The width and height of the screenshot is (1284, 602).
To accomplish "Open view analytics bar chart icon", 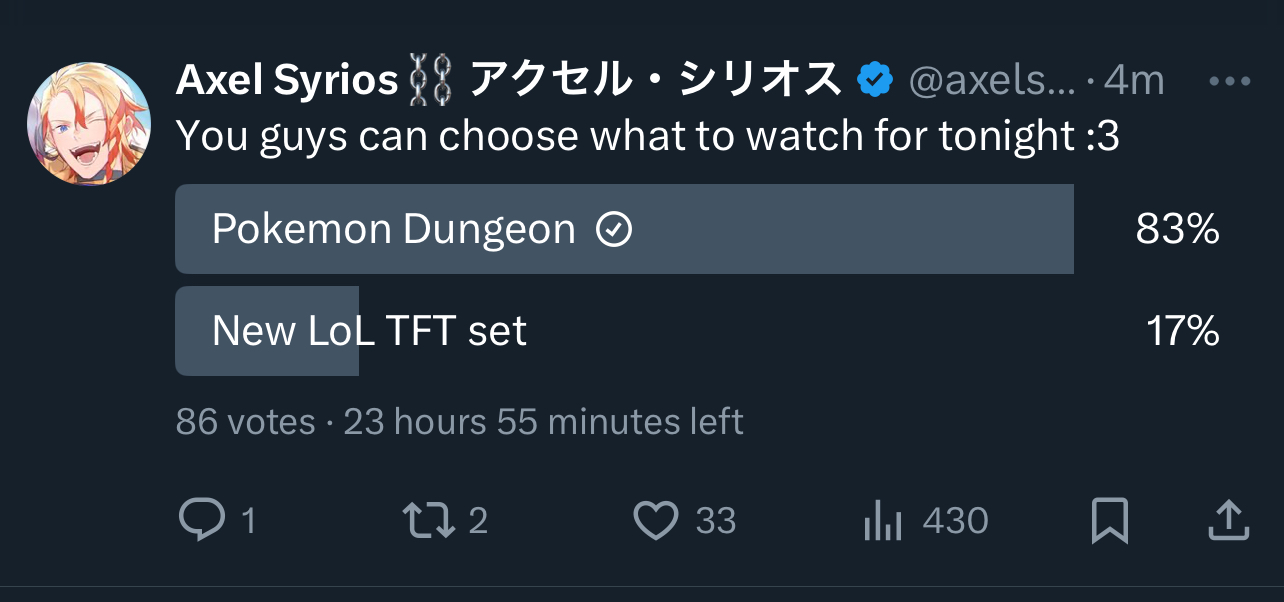I will click(x=883, y=521).
